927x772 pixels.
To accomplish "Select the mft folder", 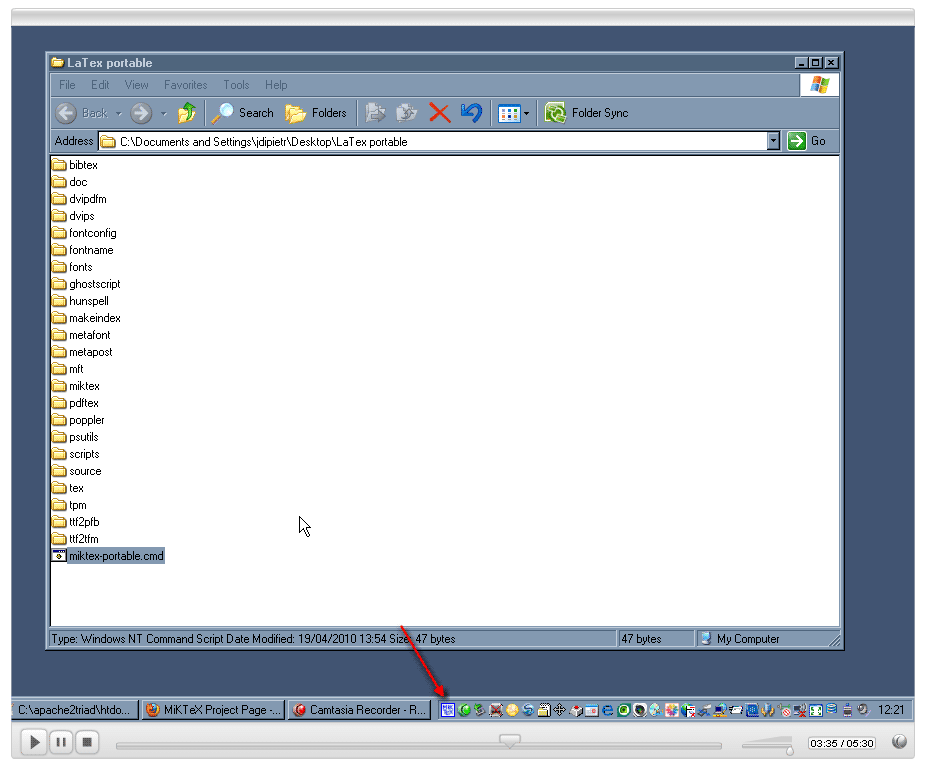I will click(x=68, y=369).
